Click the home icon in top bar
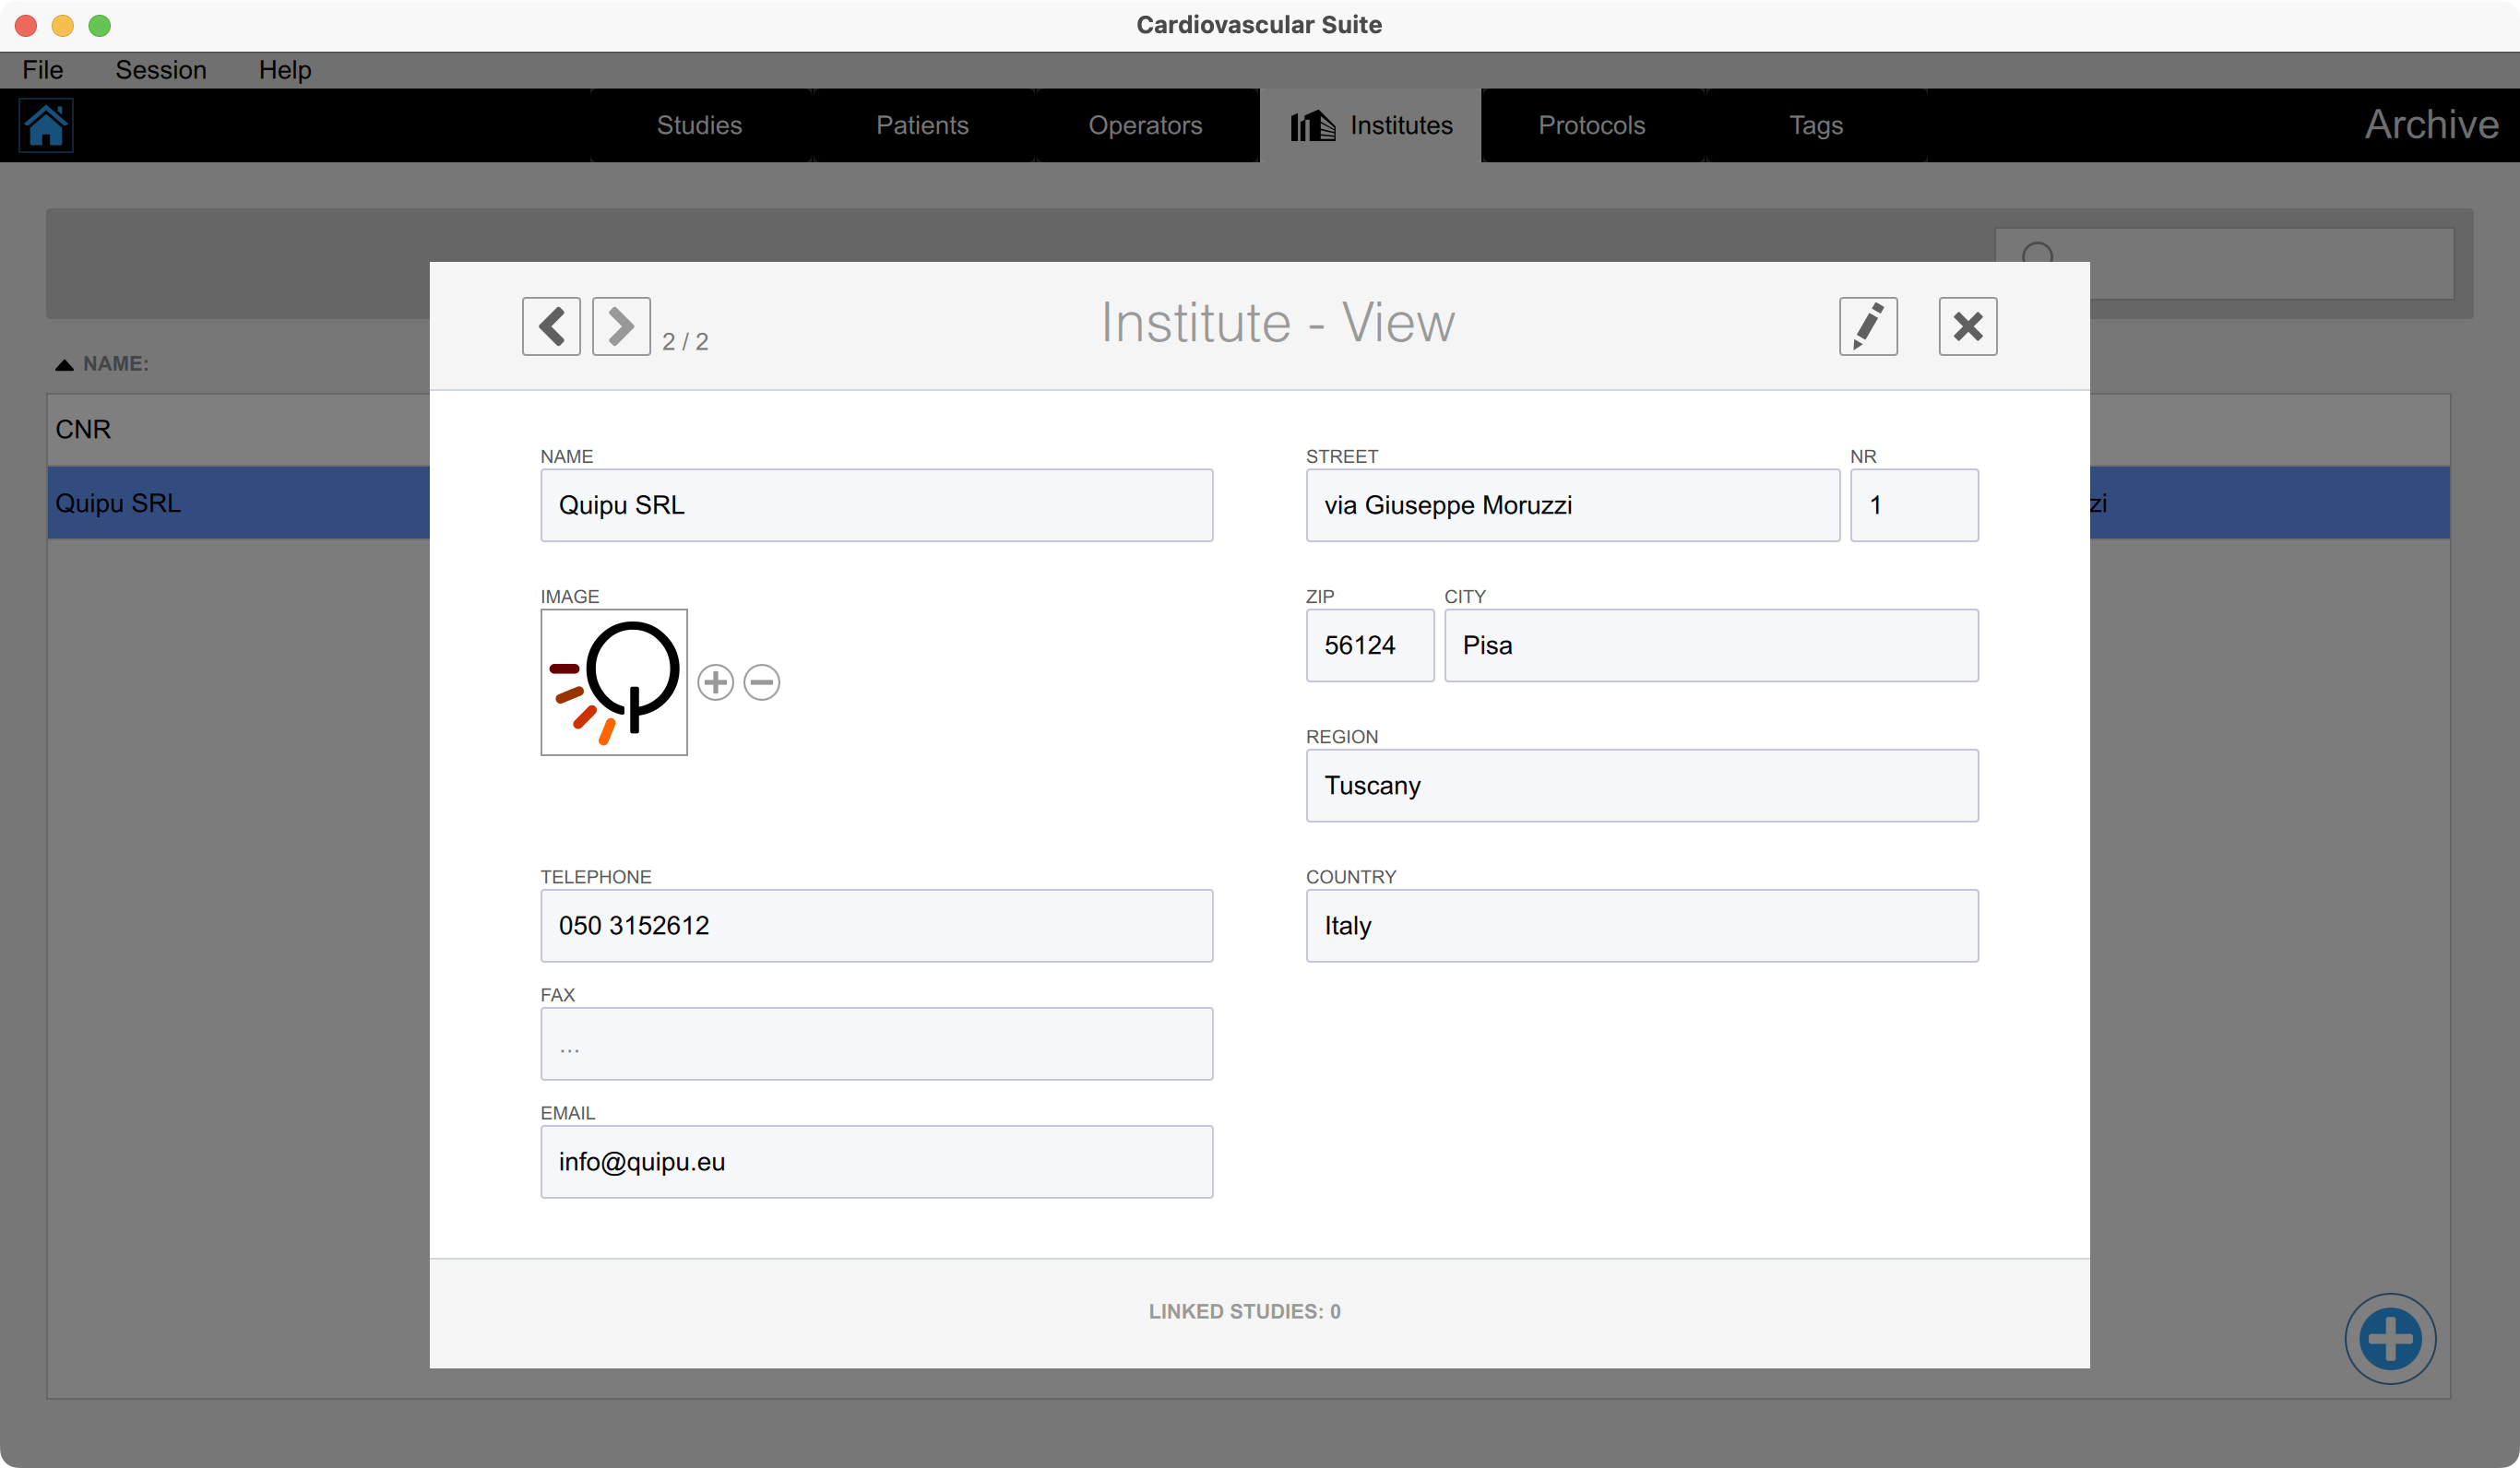Screen dimensions: 2520x1468 click(x=46, y=126)
